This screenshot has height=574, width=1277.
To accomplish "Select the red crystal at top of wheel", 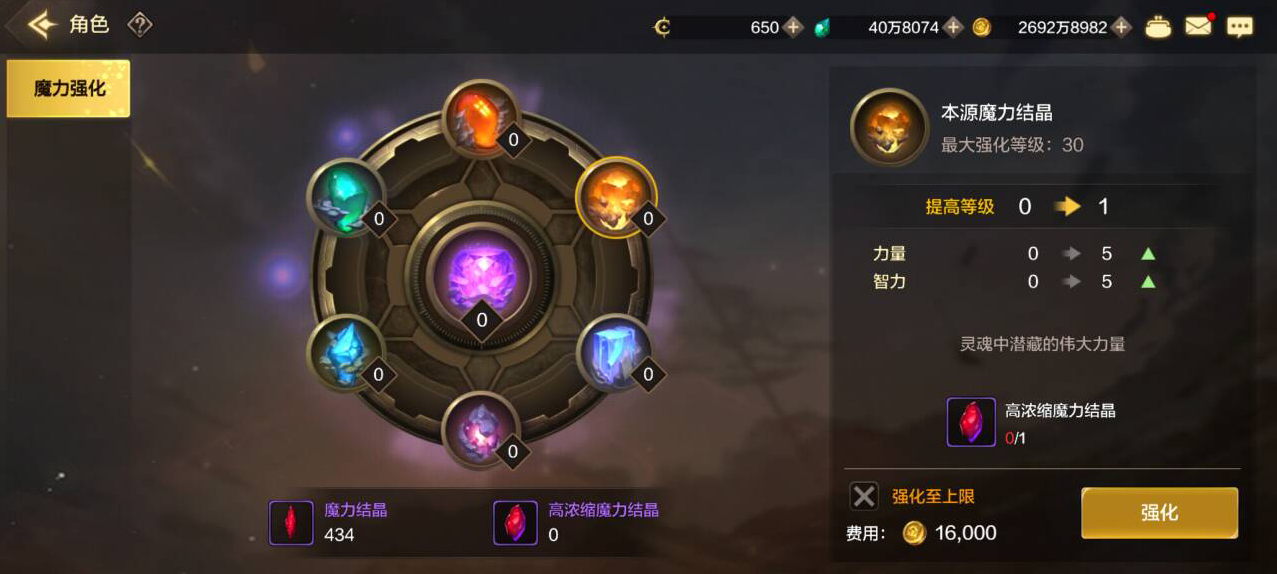I will (x=481, y=120).
